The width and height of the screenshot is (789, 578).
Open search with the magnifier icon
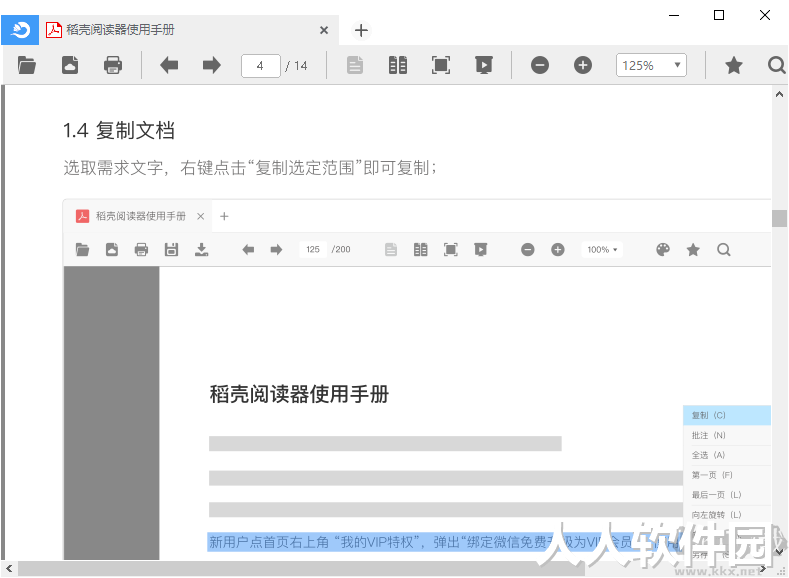(x=776, y=65)
